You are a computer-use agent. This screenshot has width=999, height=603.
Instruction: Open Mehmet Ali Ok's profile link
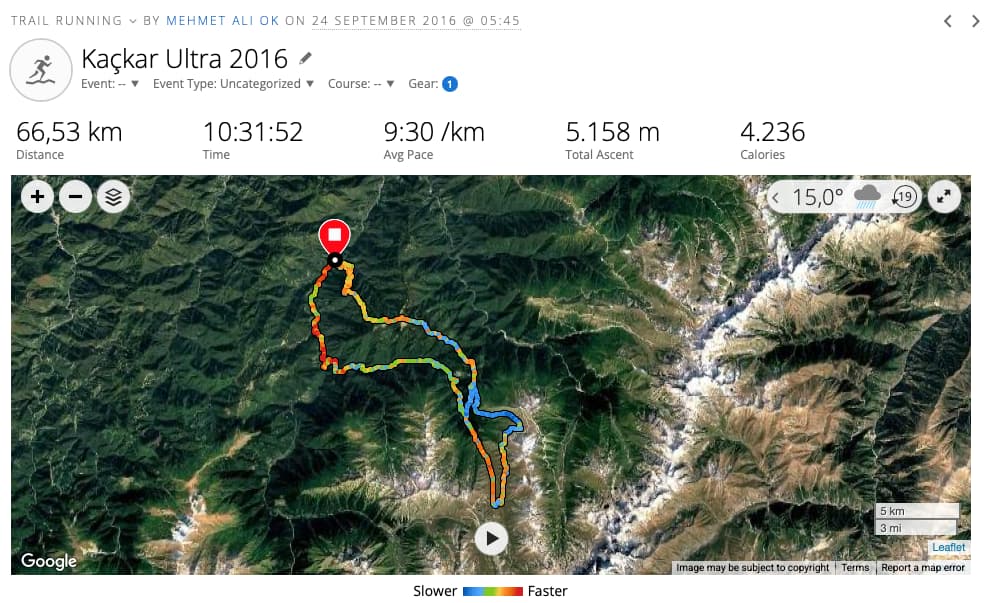click(222, 20)
